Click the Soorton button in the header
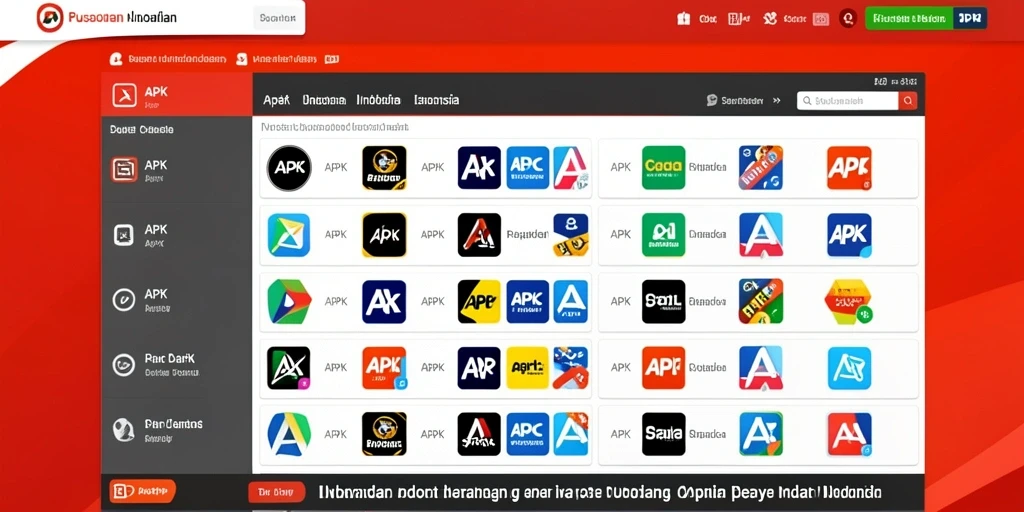Viewport: 1024px width, 512px height. [278, 18]
